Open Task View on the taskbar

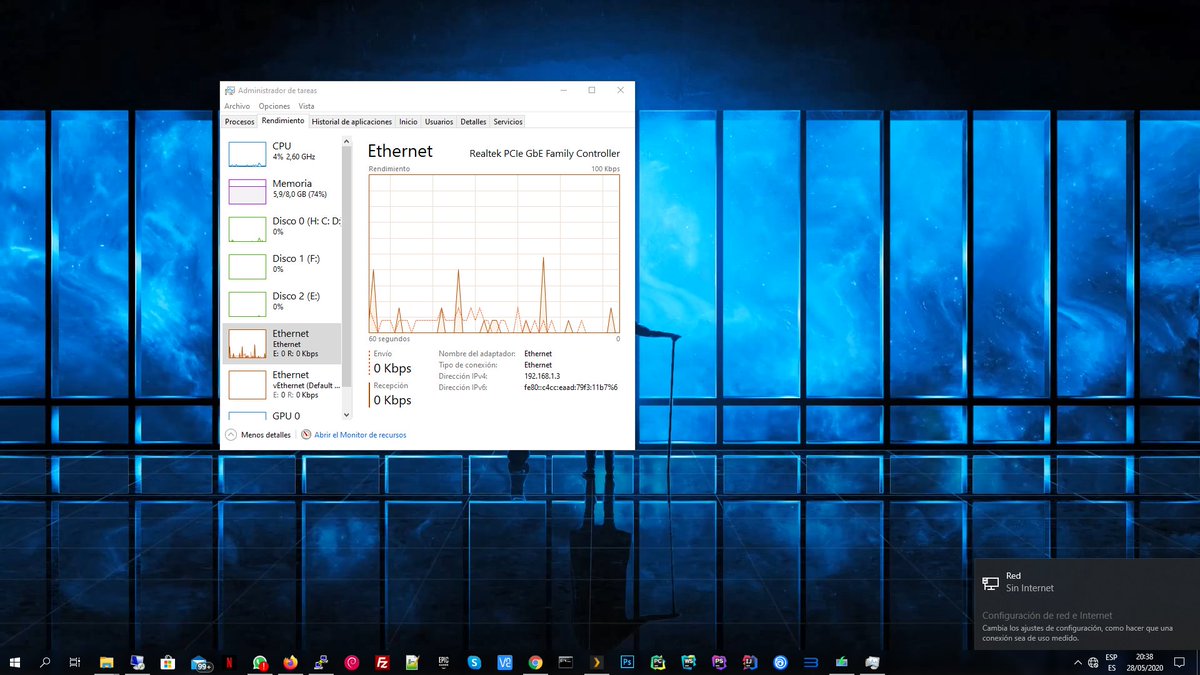[75, 662]
